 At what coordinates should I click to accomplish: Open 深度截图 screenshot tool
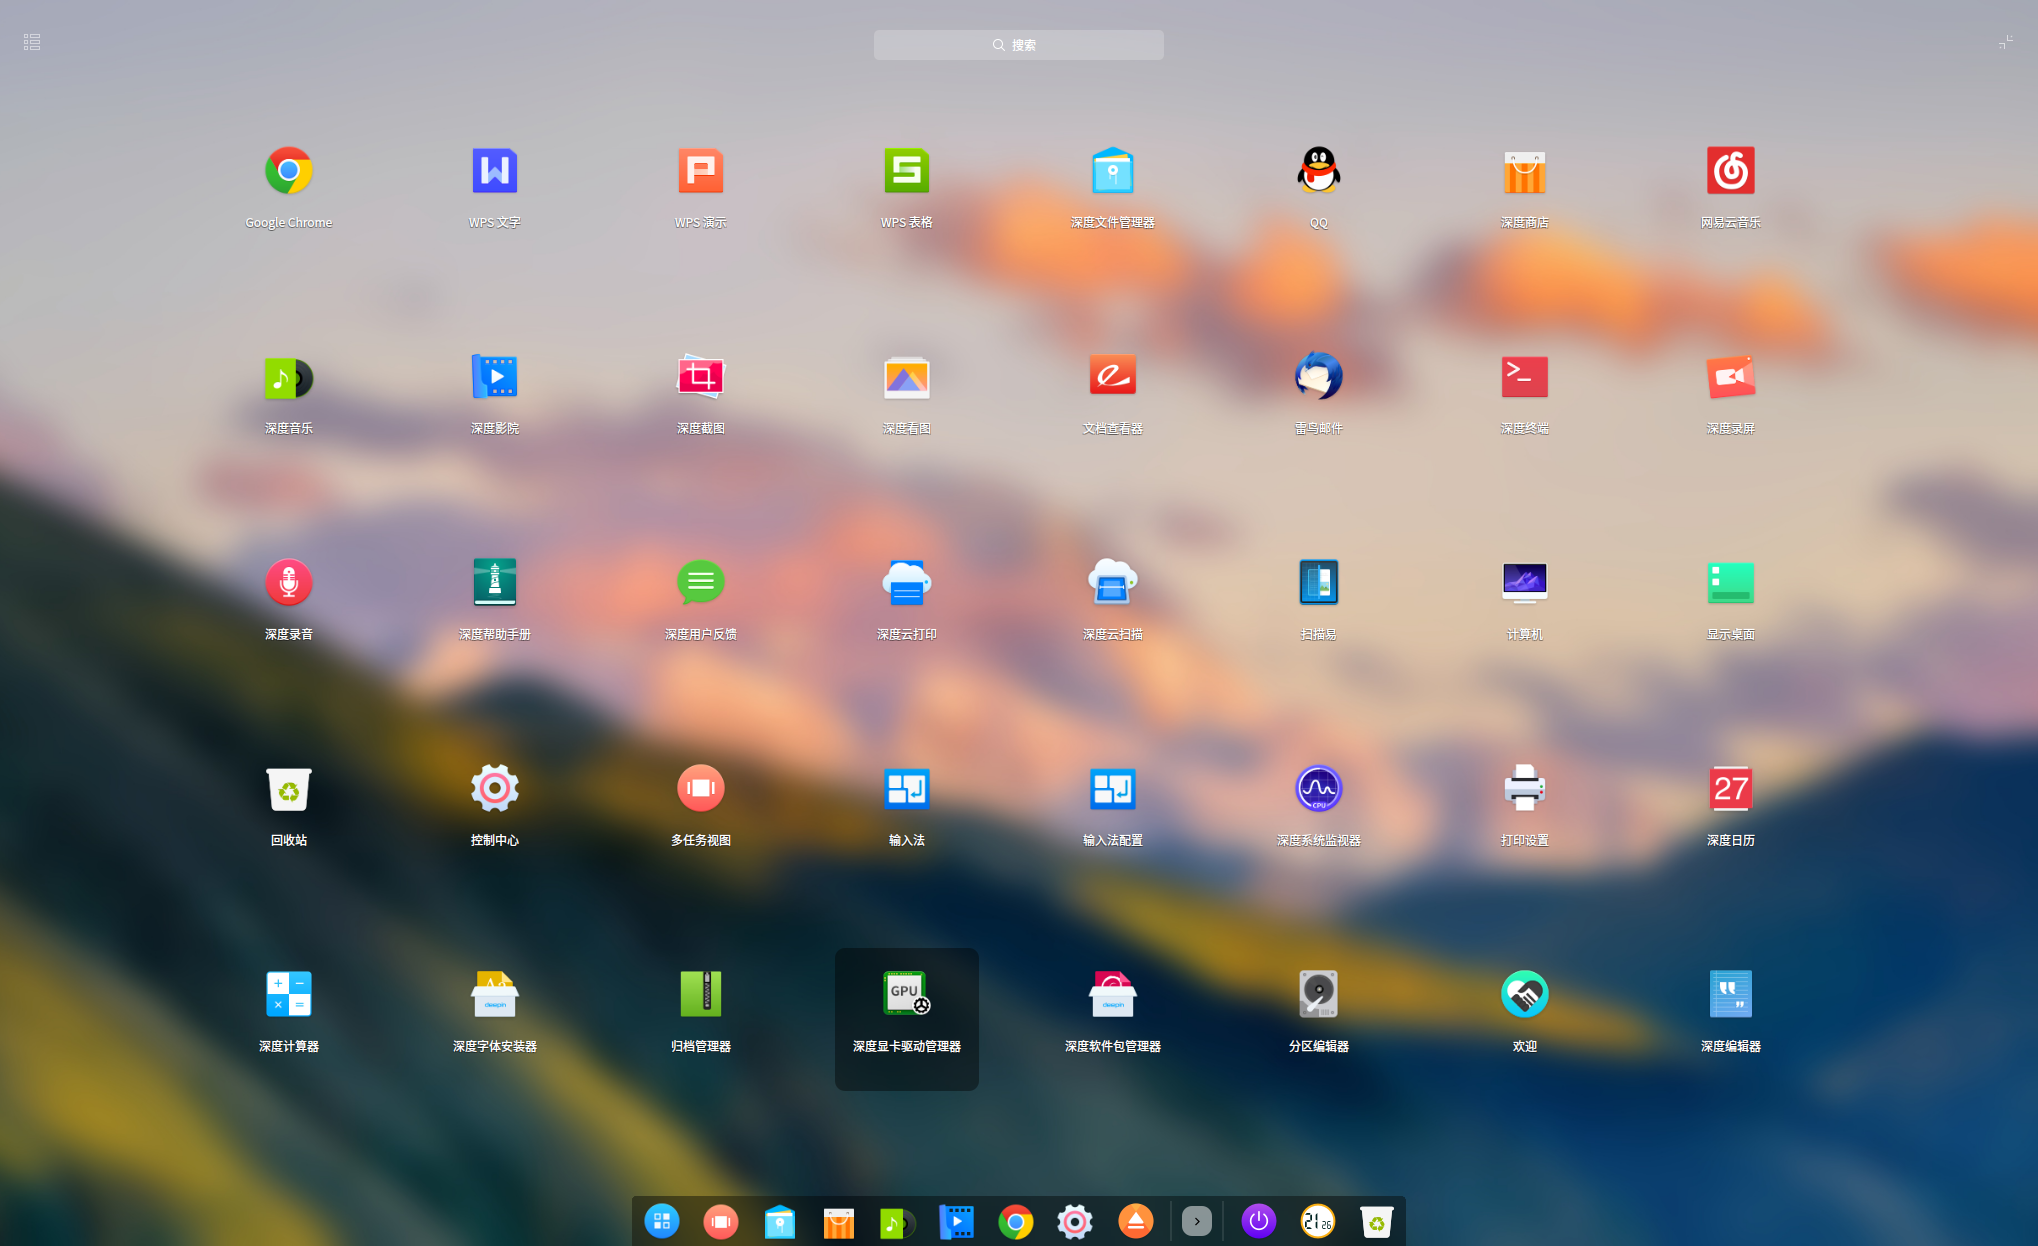coord(700,378)
